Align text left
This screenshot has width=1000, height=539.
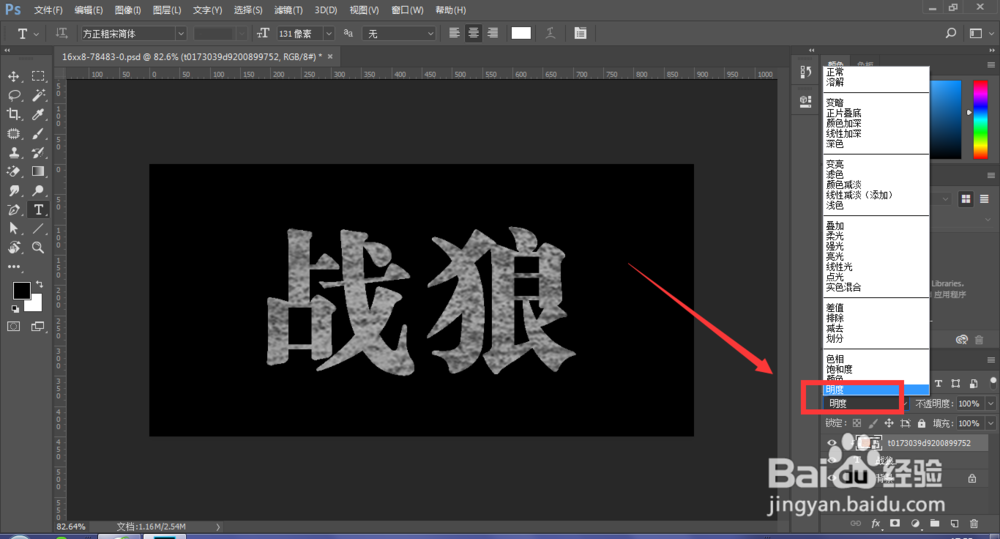(454, 33)
